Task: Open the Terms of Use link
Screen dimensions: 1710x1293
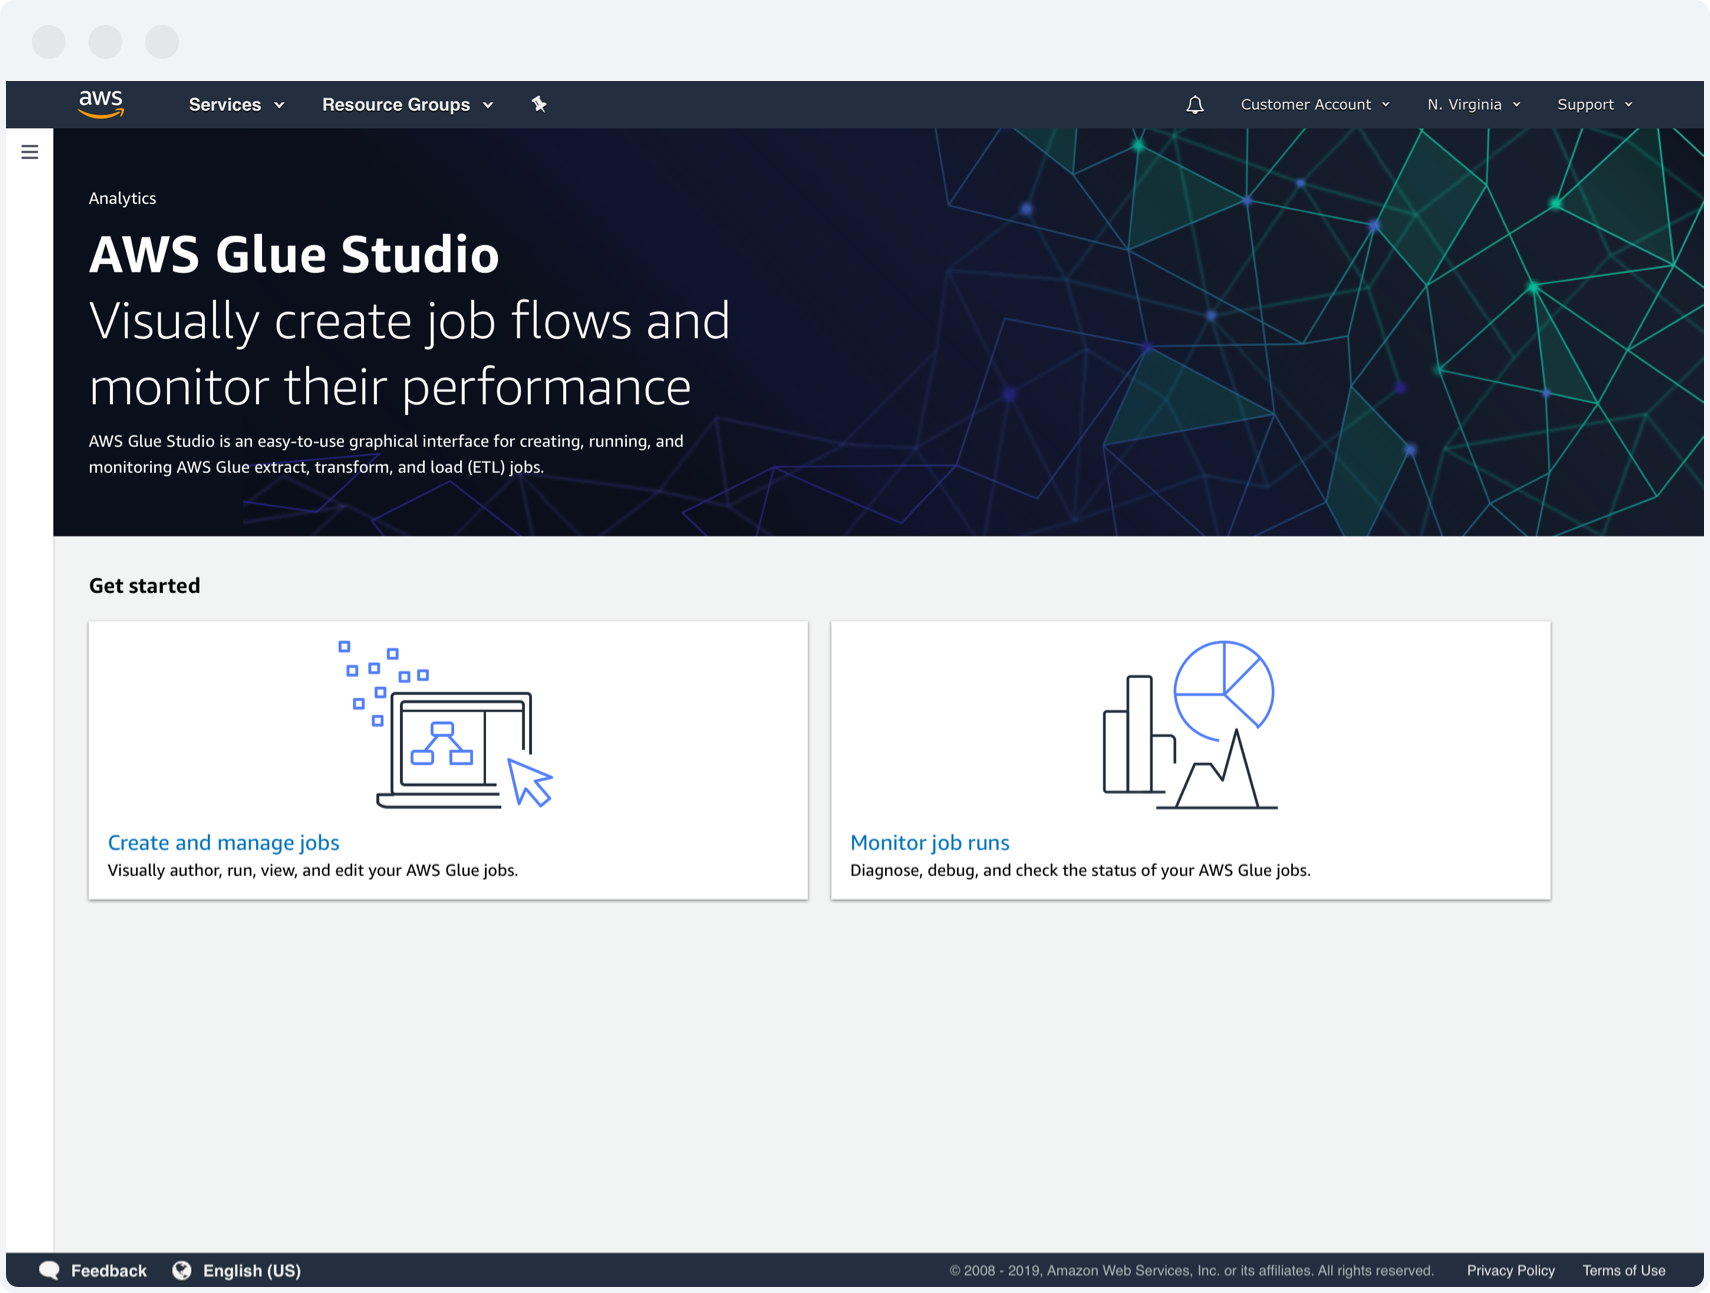Action: 1623,1270
